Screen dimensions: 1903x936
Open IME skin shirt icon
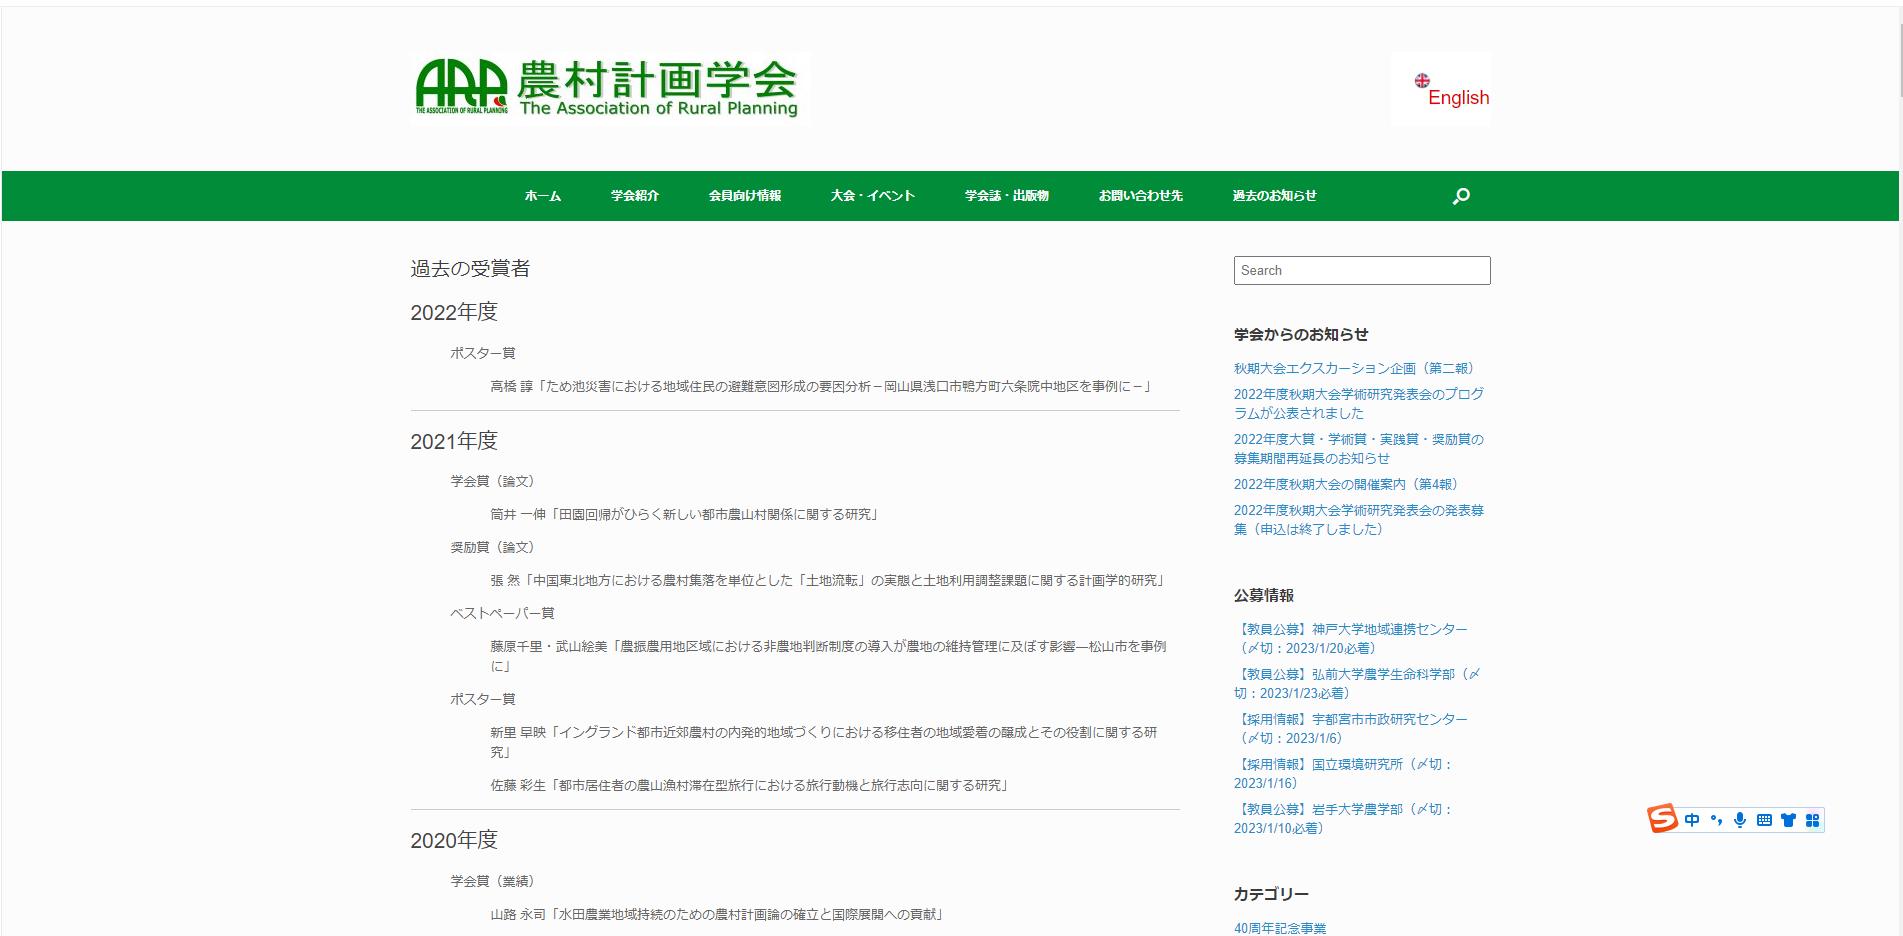[x=1788, y=820]
